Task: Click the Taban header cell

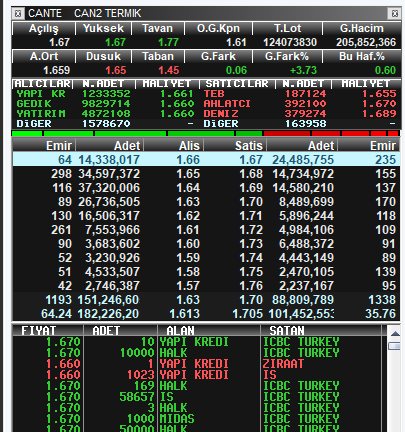Action: (x=158, y=56)
